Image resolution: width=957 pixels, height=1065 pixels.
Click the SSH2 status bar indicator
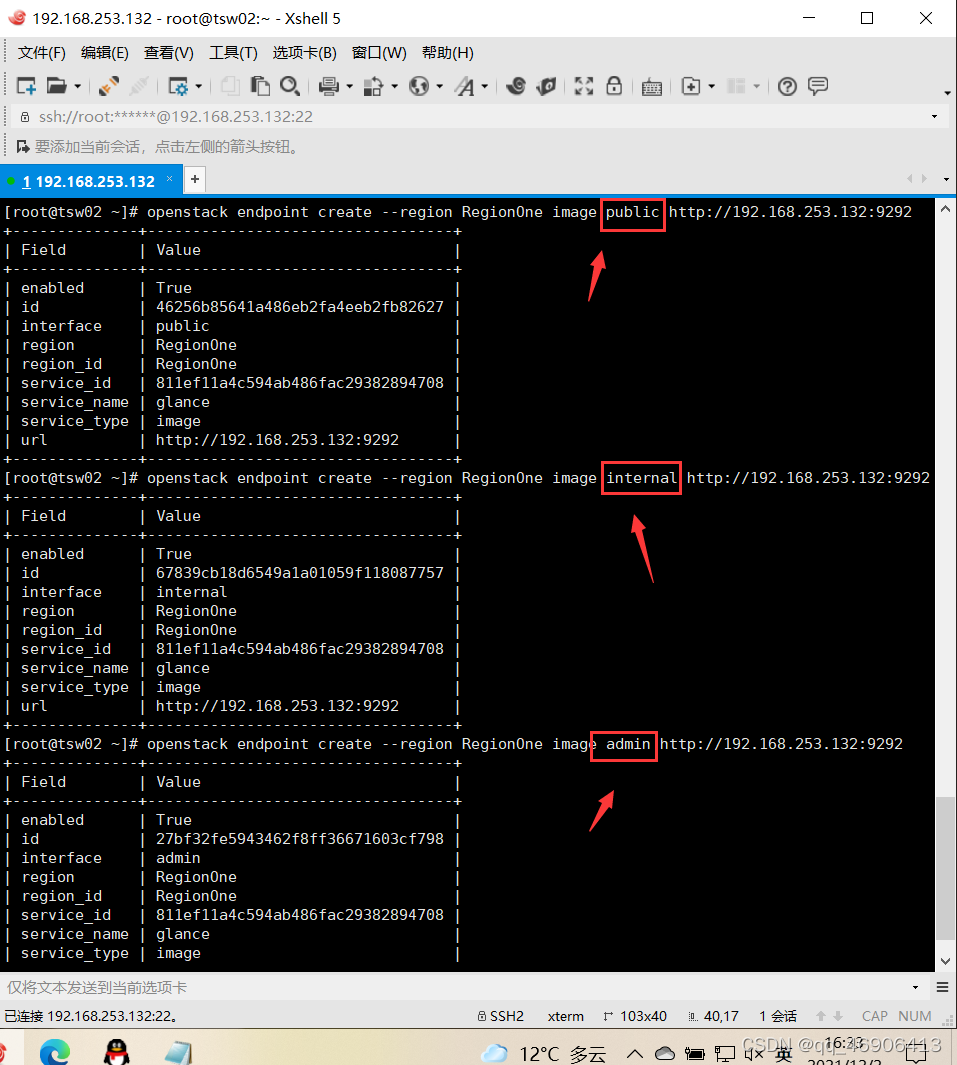click(501, 1016)
